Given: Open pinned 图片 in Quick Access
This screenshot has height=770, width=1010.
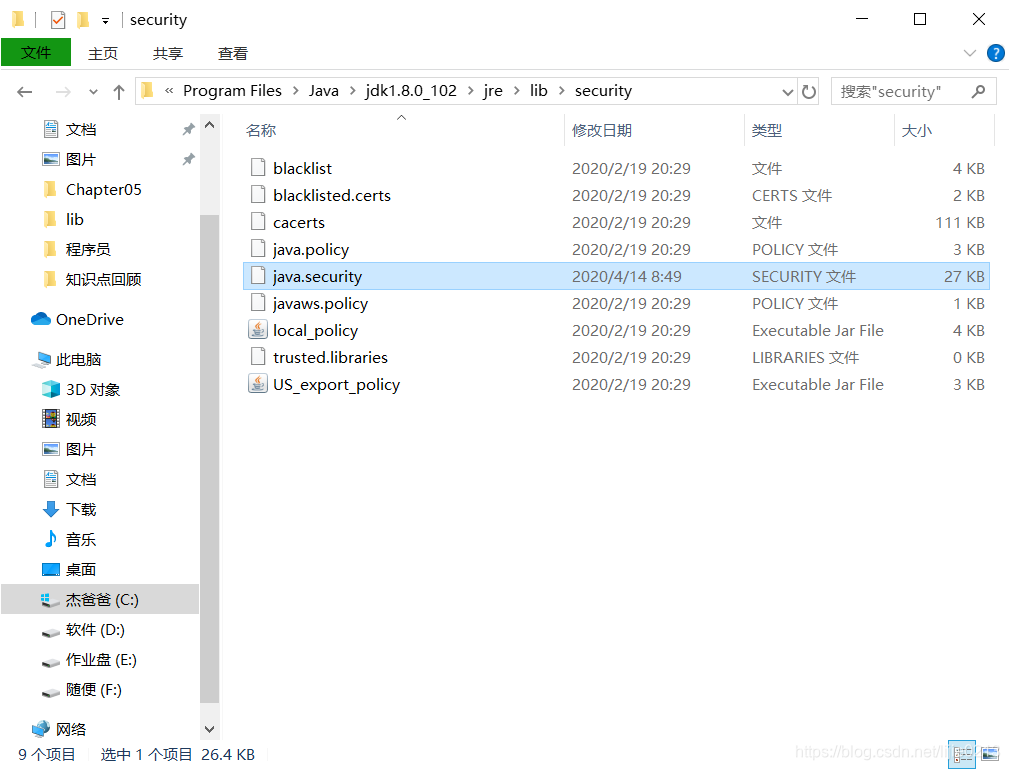Looking at the screenshot, I should click(x=81, y=159).
